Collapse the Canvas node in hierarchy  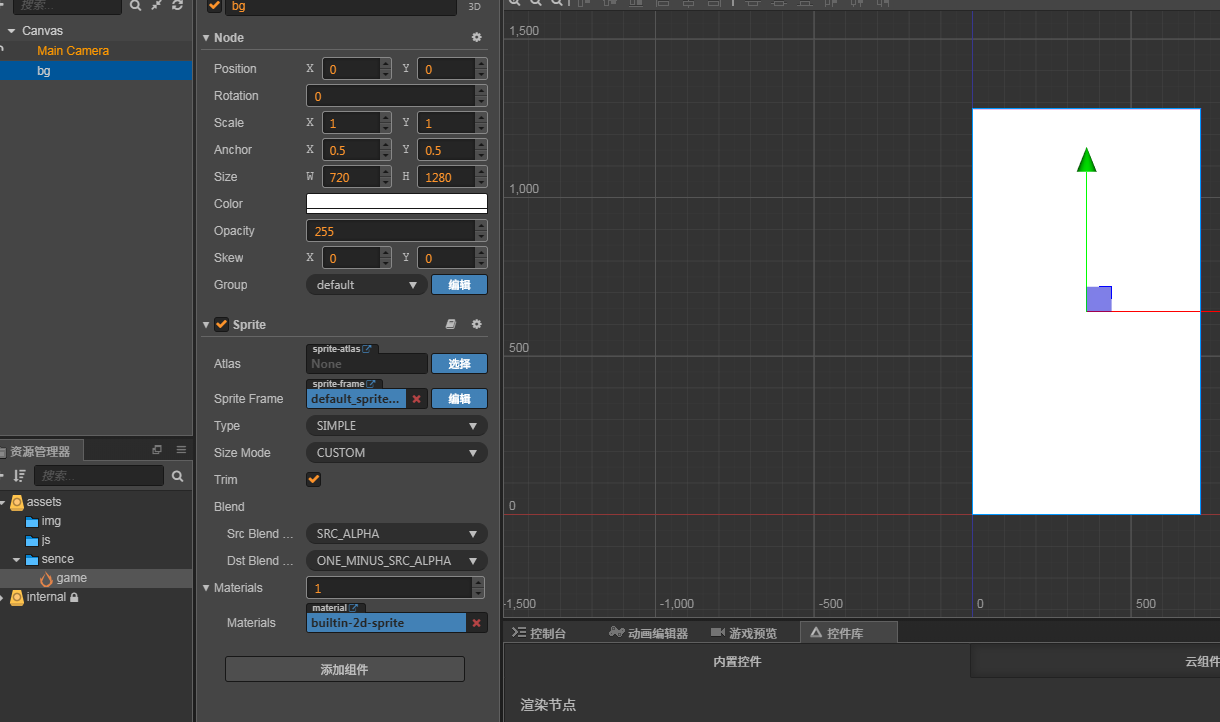[x=11, y=31]
